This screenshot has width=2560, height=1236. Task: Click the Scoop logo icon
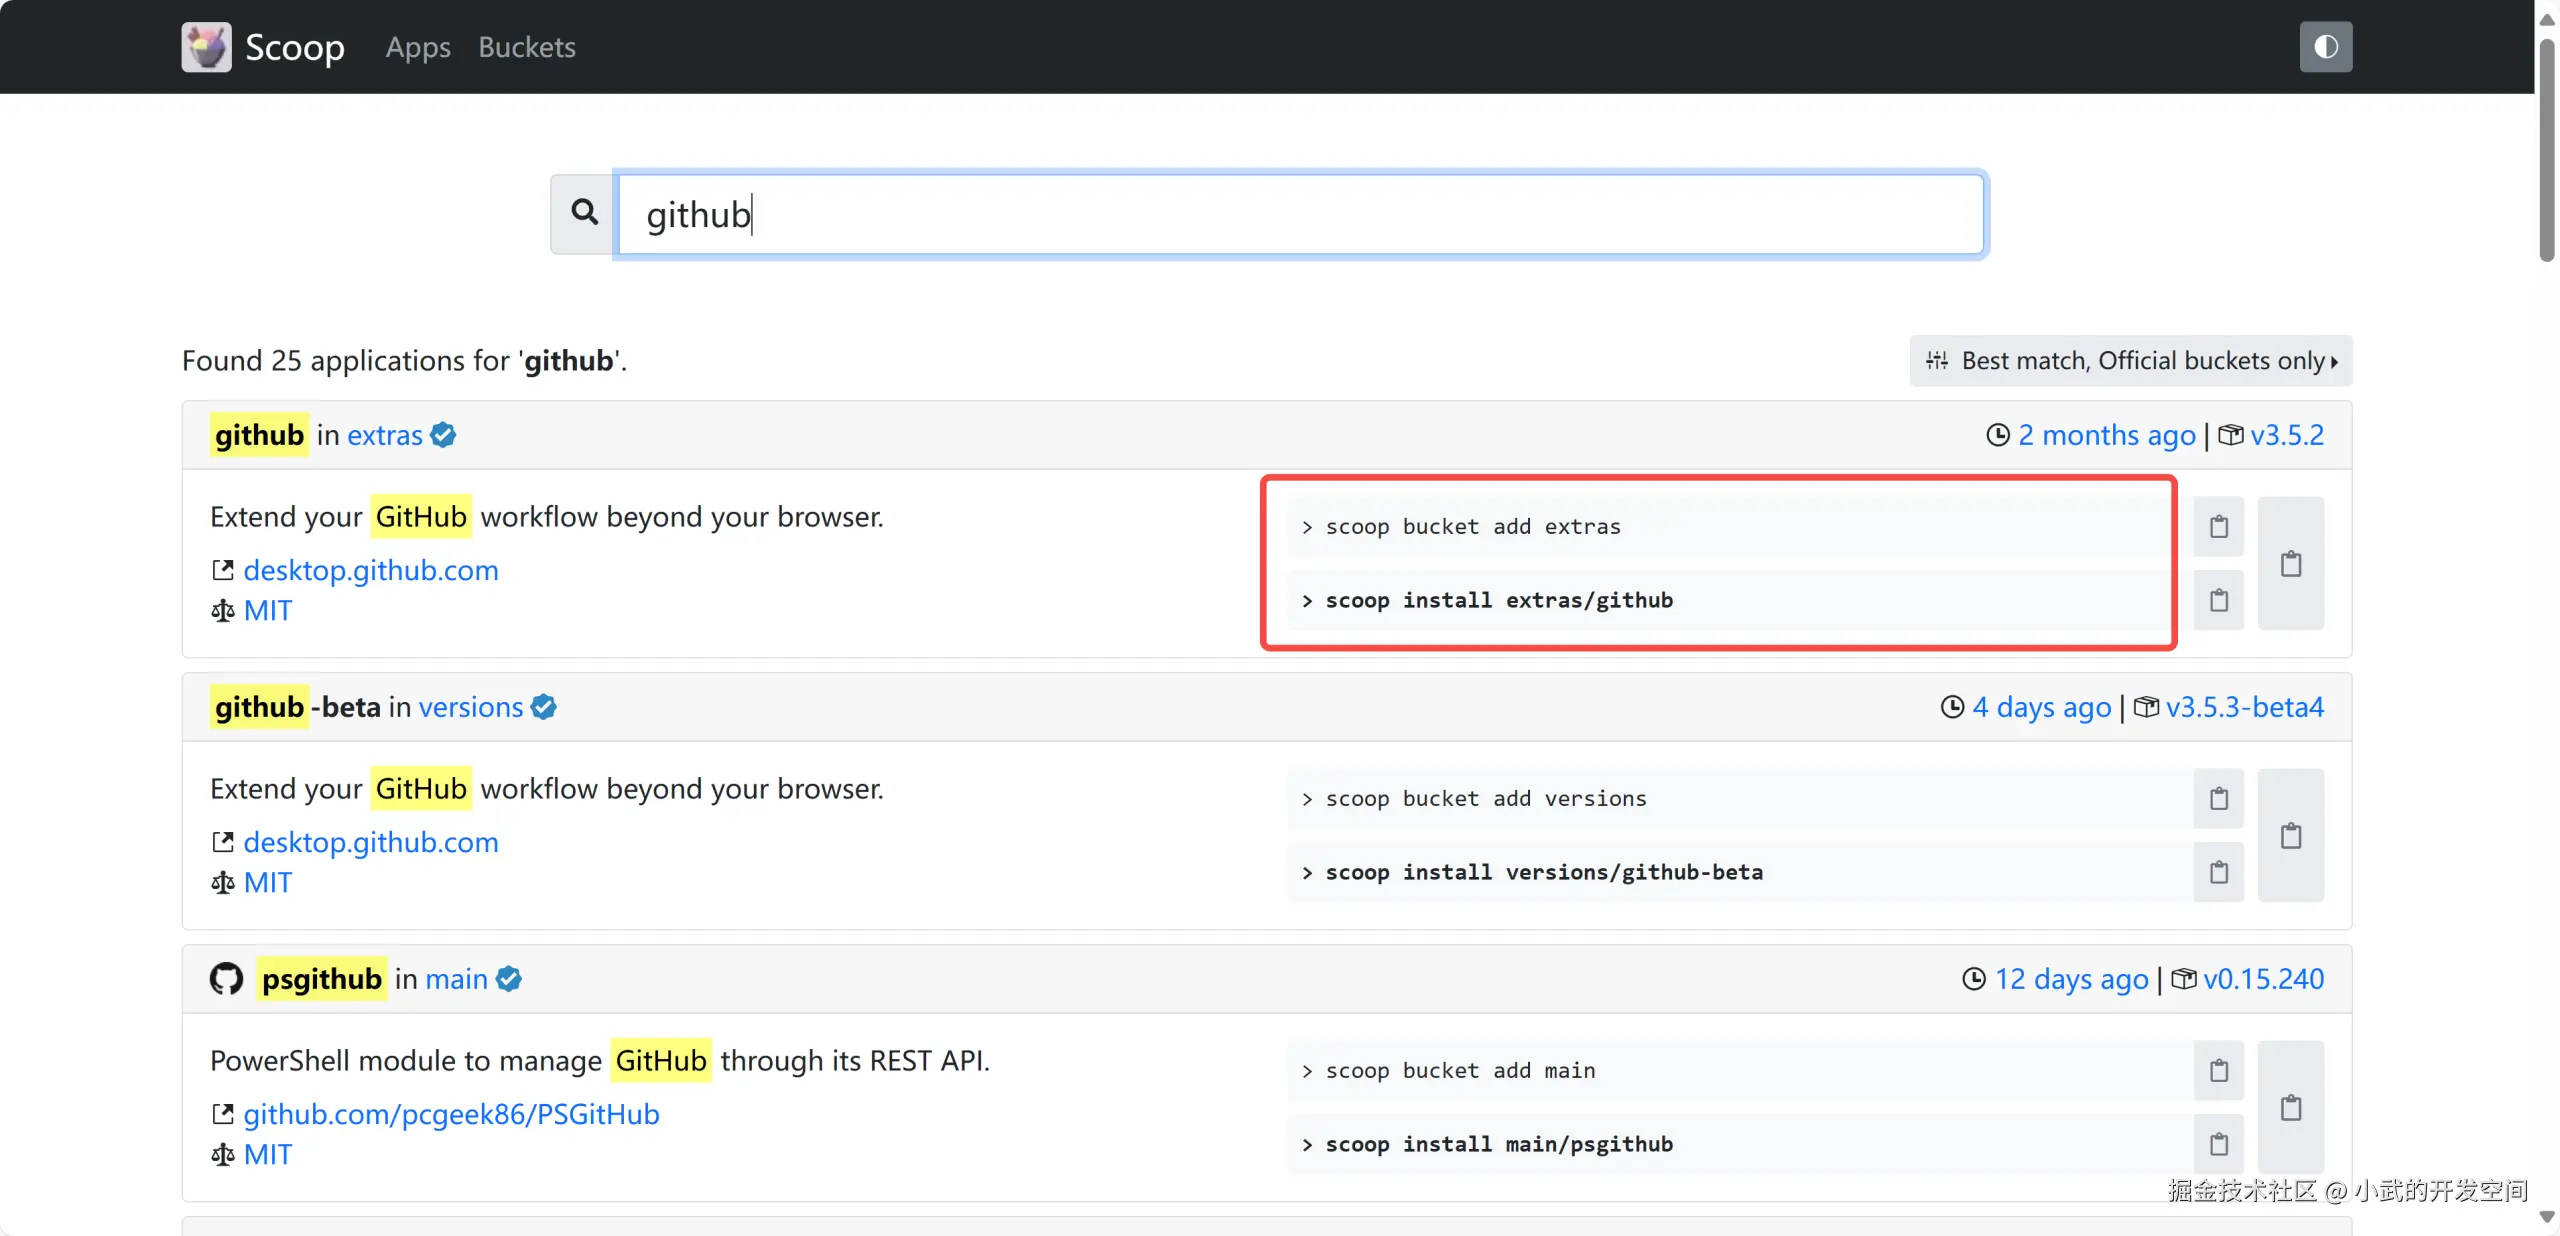click(206, 47)
